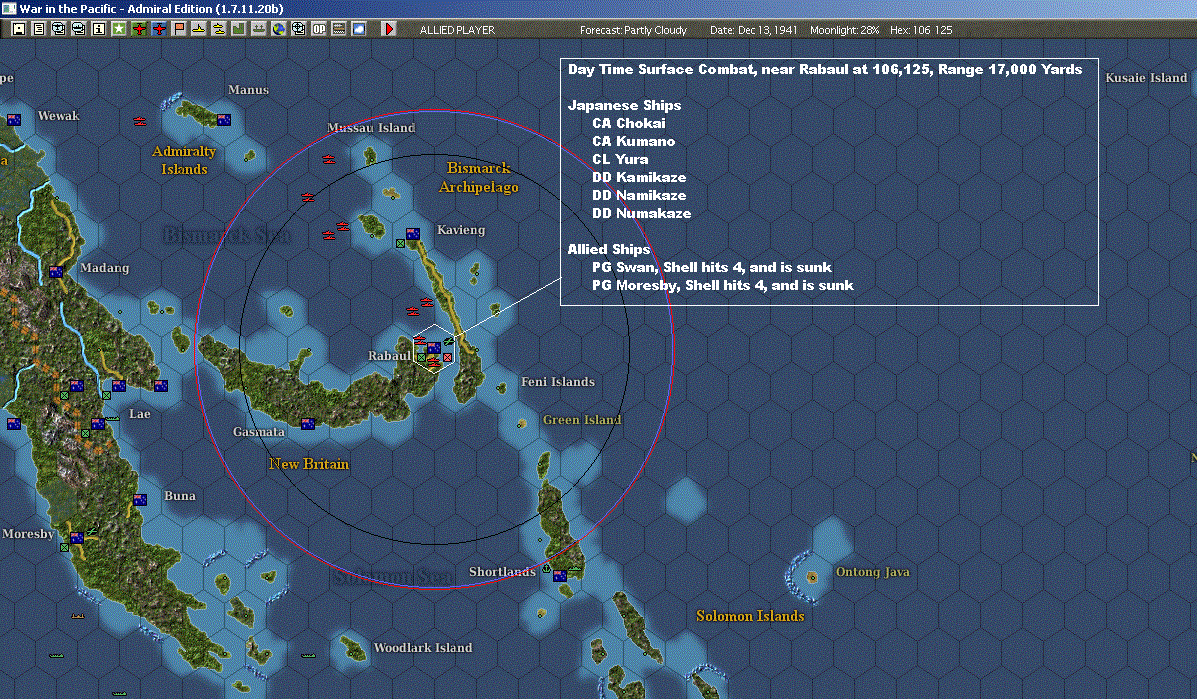1197x699 pixels.
Task: Click the Day Time Surface Combat title line
Action: point(825,69)
